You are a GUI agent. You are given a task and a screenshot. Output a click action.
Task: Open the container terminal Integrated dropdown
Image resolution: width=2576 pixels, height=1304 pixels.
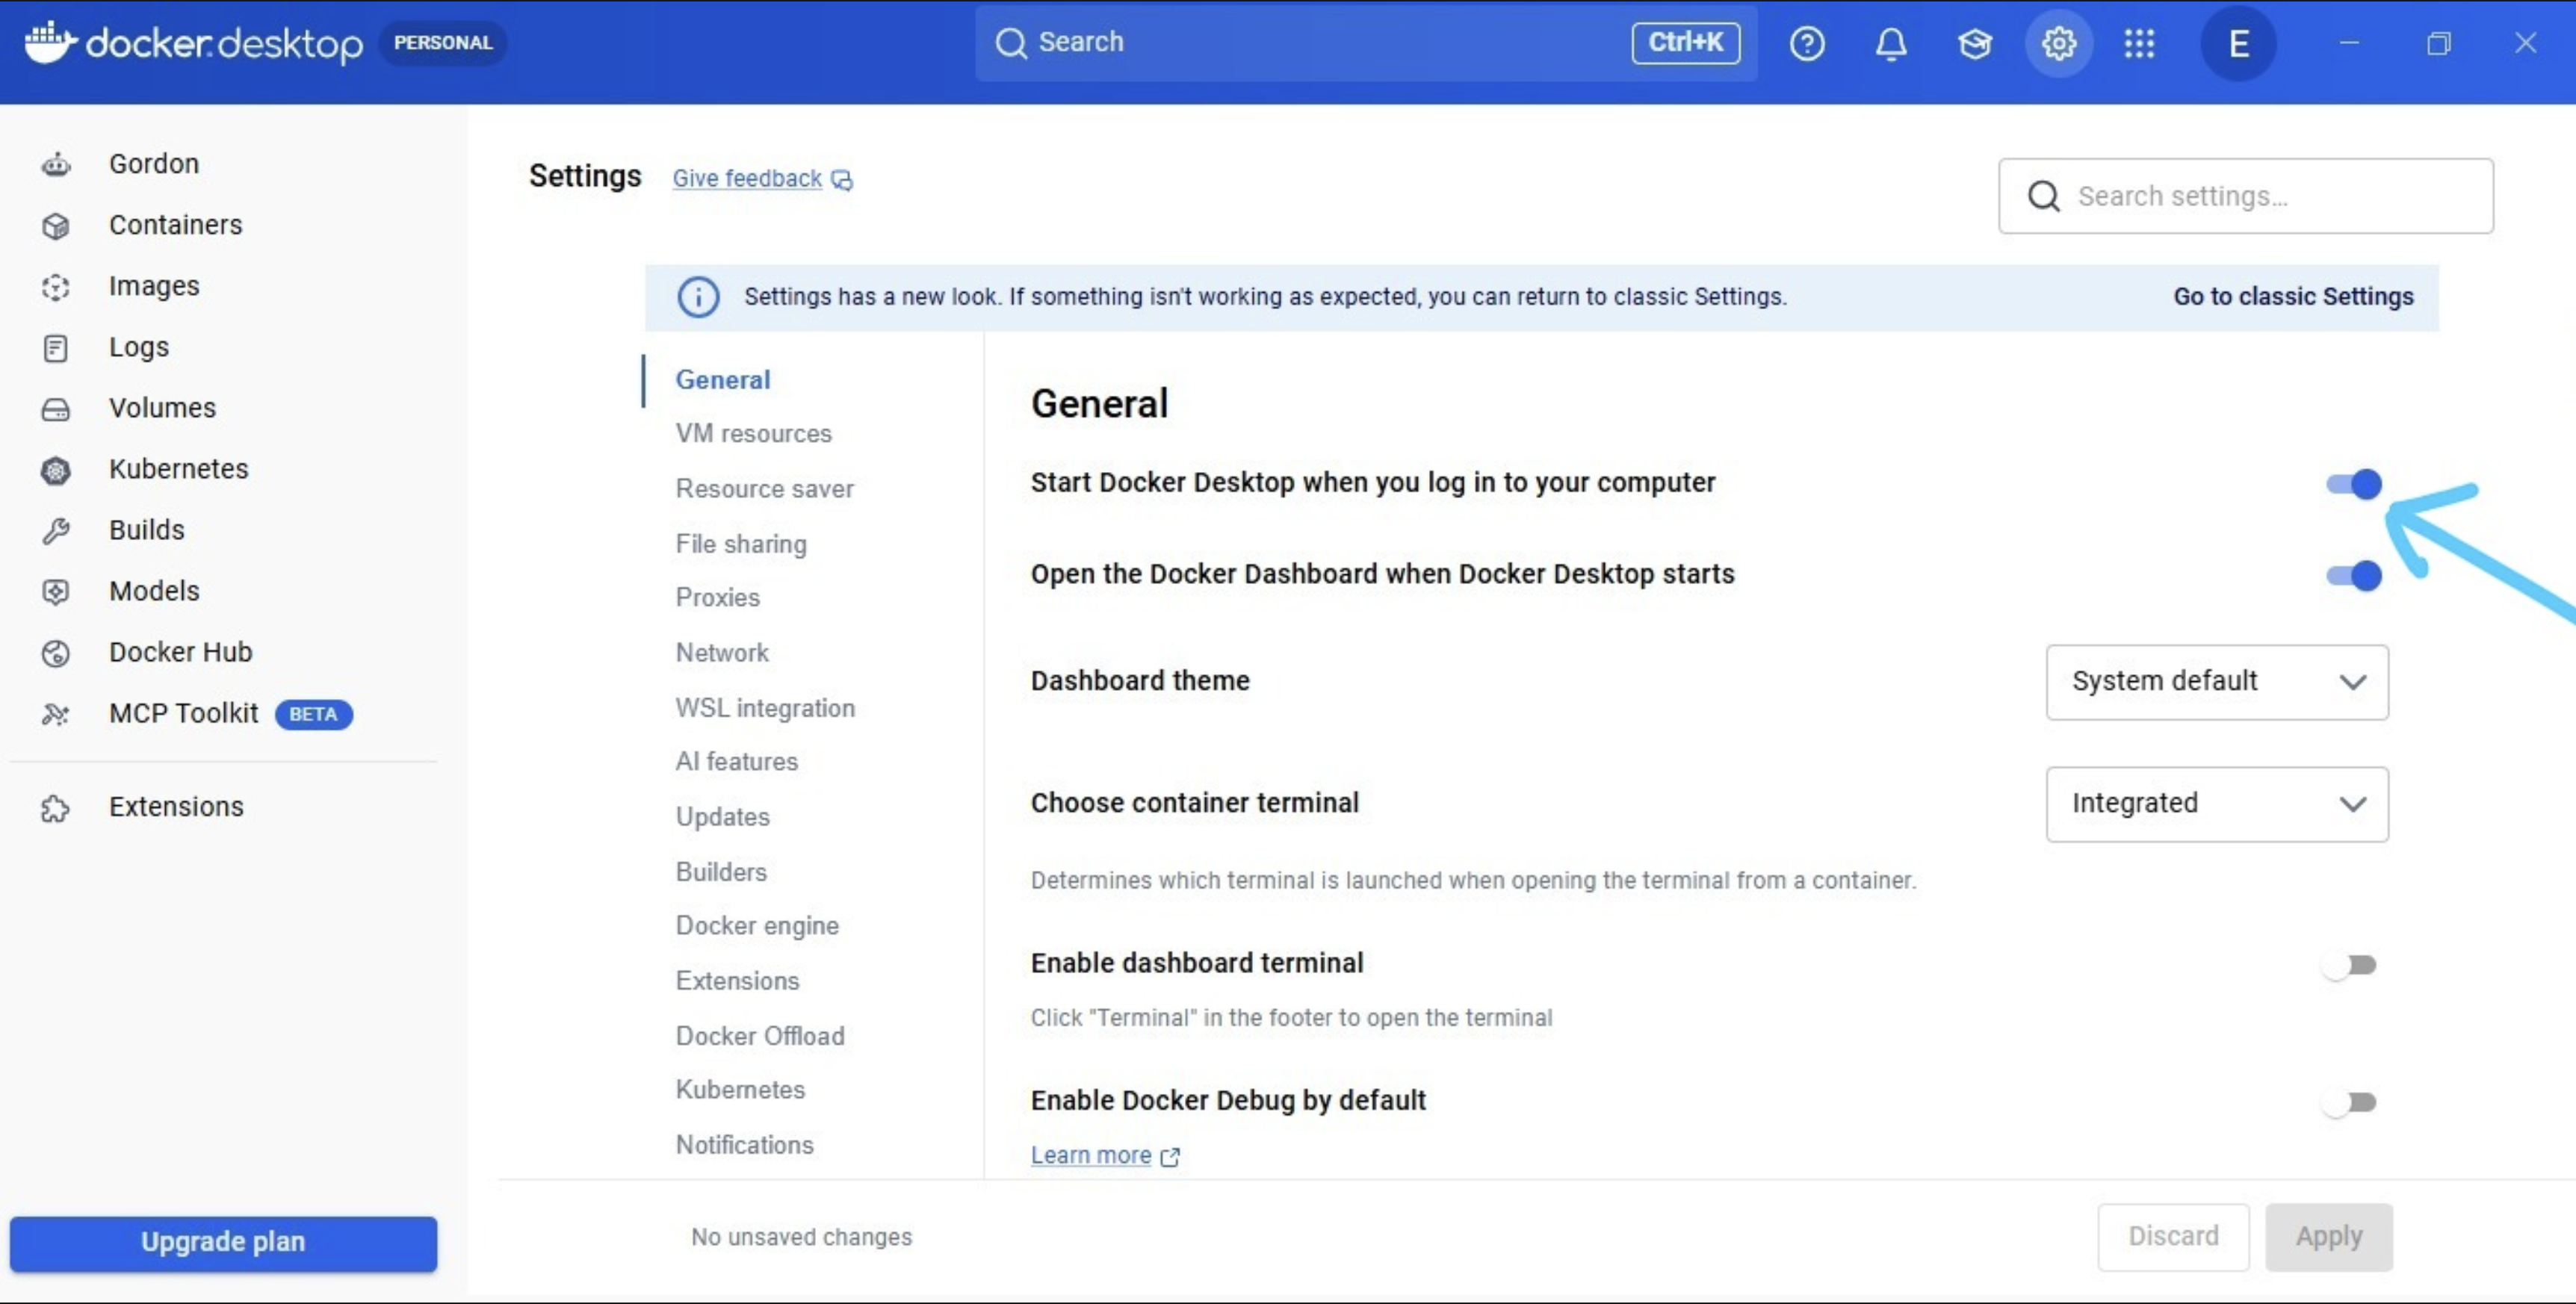[x=2217, y=804]
